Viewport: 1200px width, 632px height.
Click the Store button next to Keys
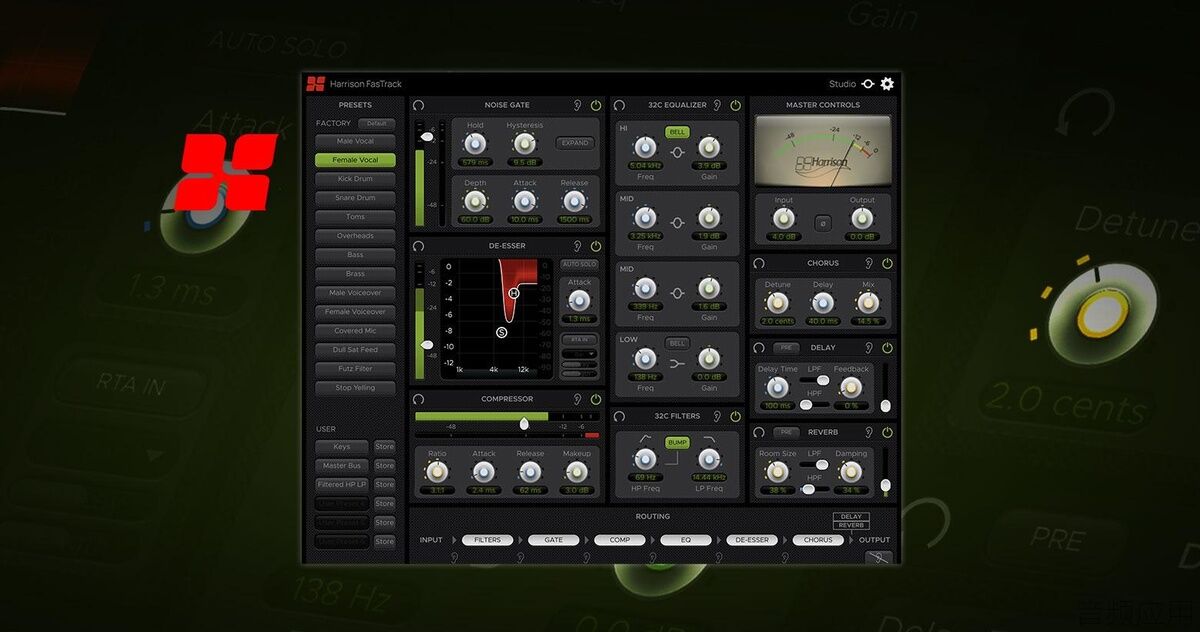tap(385, 447)
